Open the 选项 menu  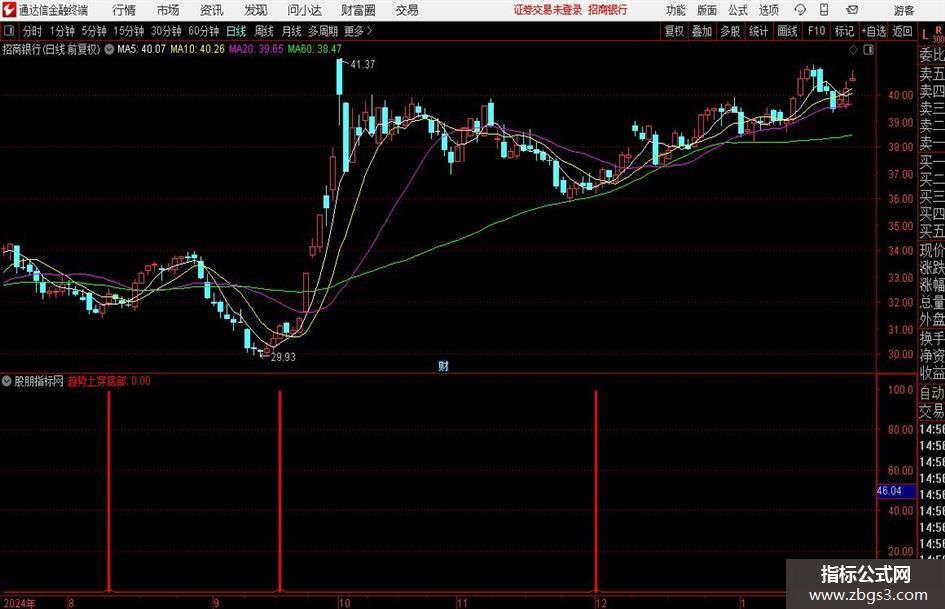768,10
